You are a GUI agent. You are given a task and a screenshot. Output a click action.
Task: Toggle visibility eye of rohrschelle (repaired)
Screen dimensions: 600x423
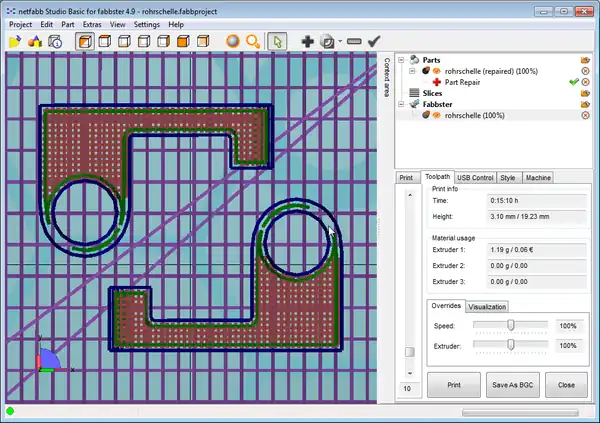pyautogui.click(x=436, y=71)
